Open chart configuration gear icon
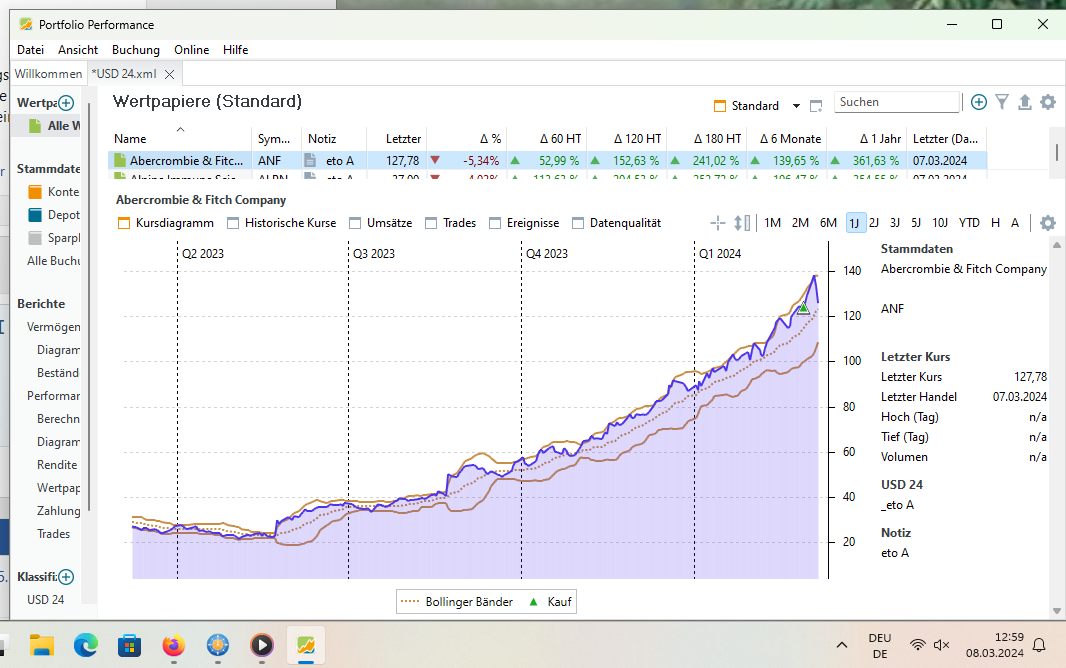1066x668 pixels. (1048, 223)
